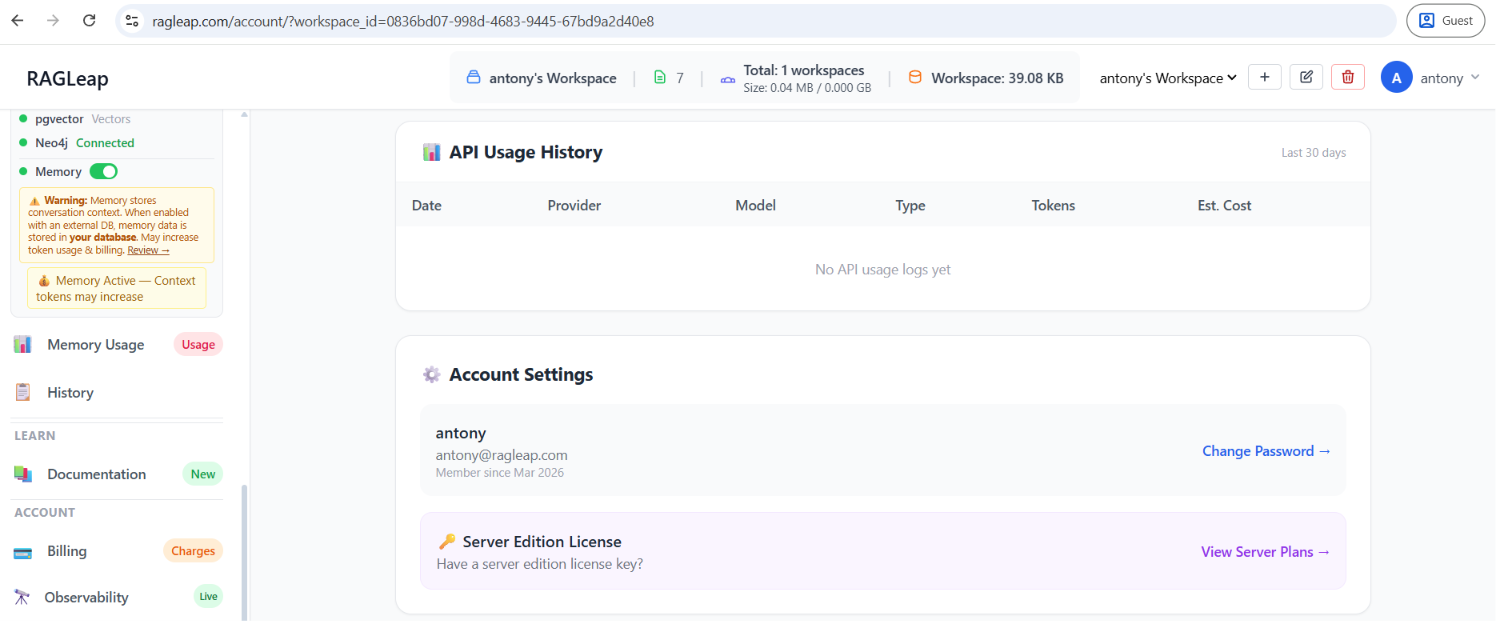Click the Memory Usage bar chart icon
Image resolution: width=1496 pixels, height=621 pixels.
(x=22, y=344)
